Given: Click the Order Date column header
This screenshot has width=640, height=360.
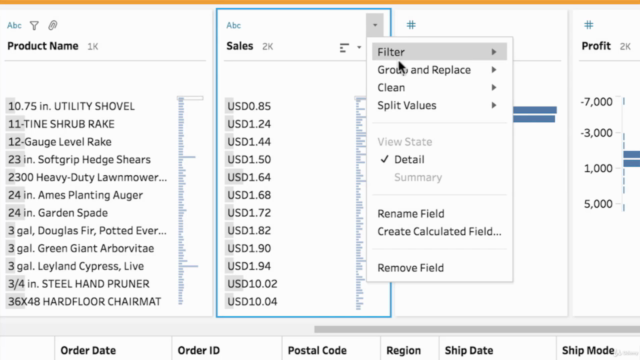Looking at the screenshot, I should 88,351.
